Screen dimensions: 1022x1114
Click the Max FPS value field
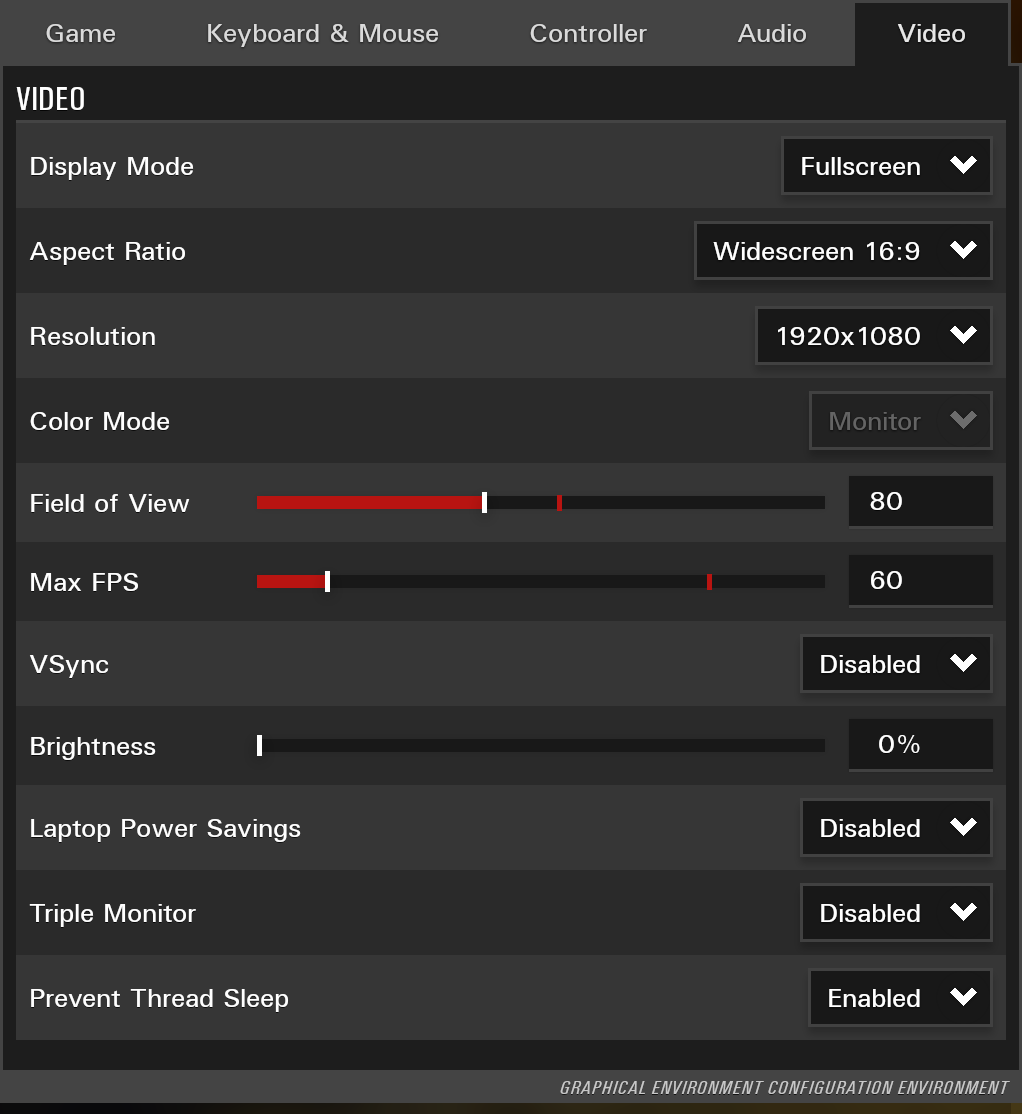click(x=920, y=580)
